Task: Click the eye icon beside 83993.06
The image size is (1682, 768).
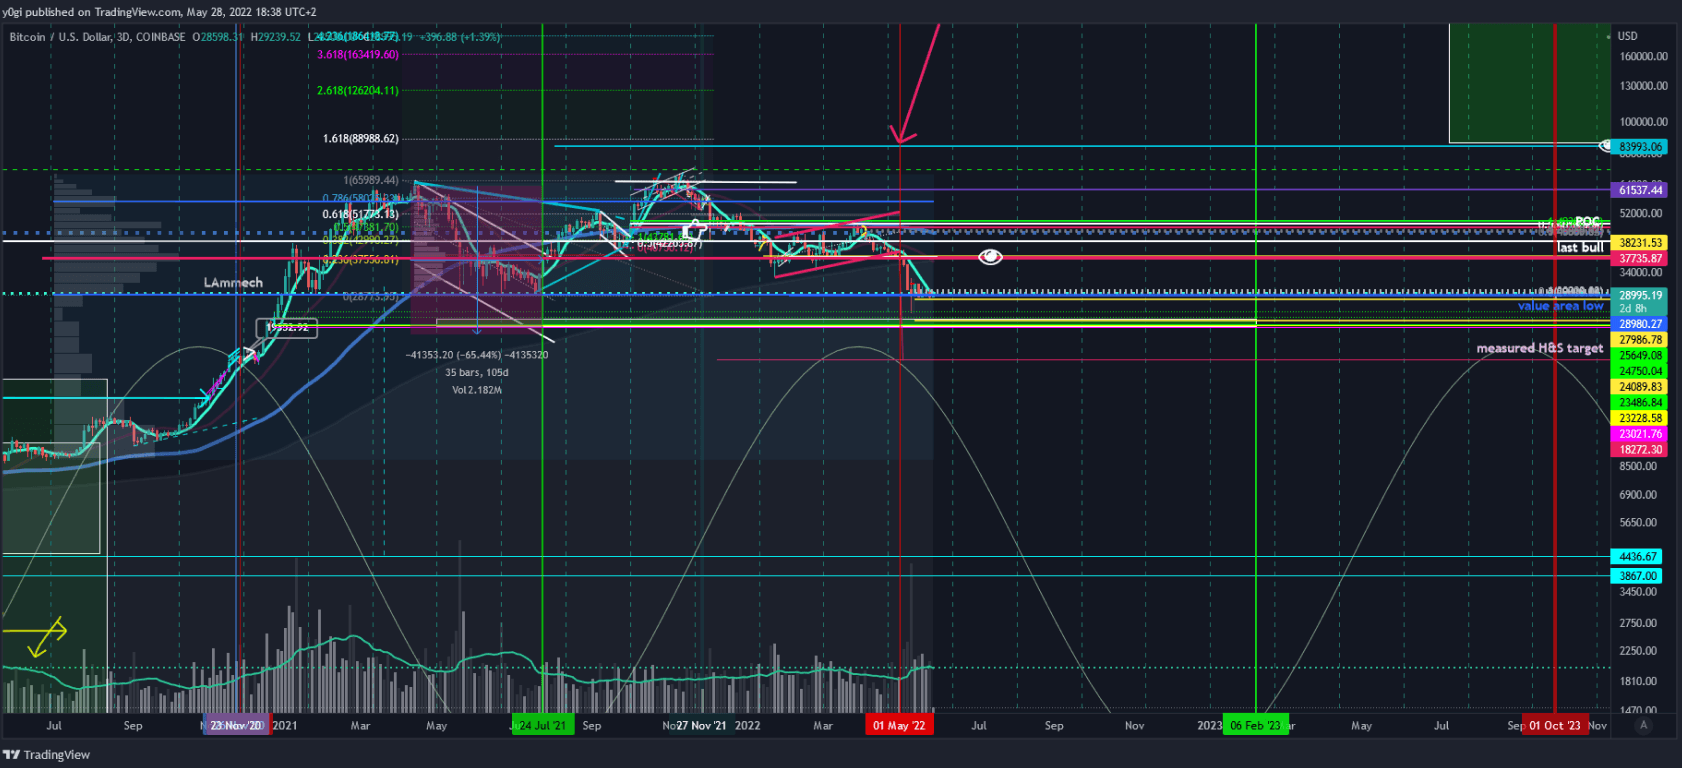Action: pos(1606,146)
